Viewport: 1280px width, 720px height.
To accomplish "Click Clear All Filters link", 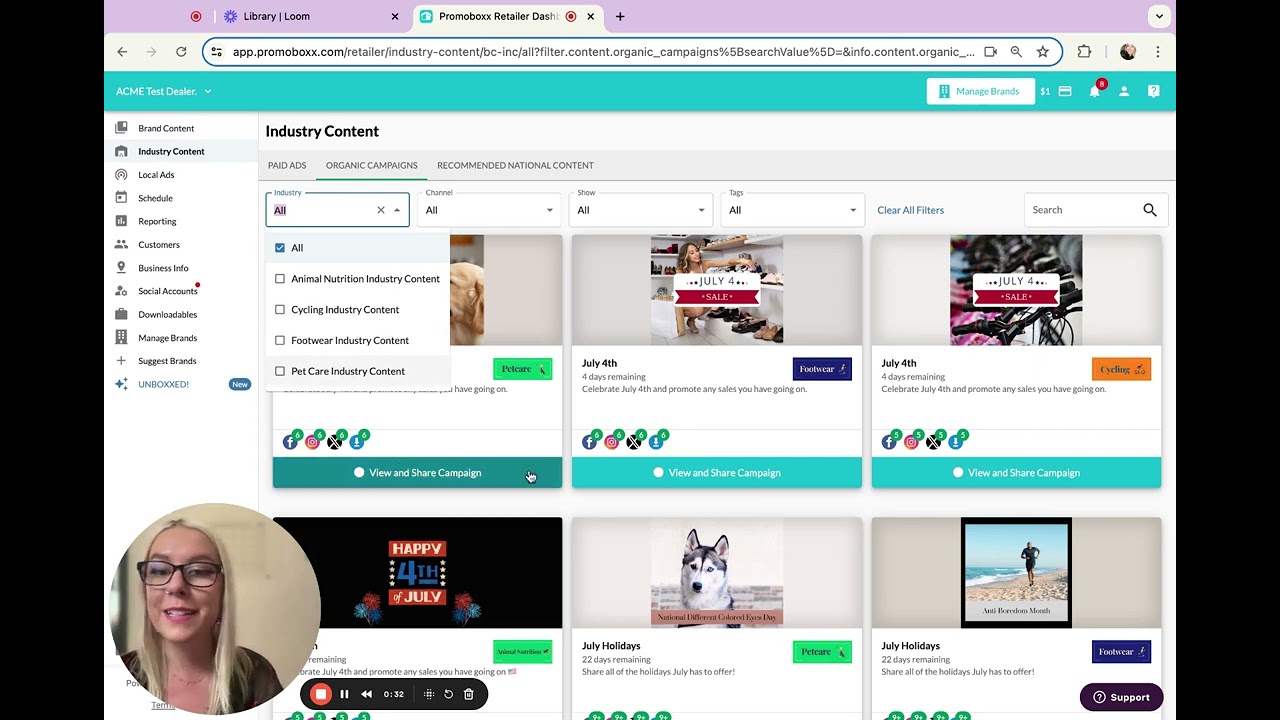I will click(910, 210).
